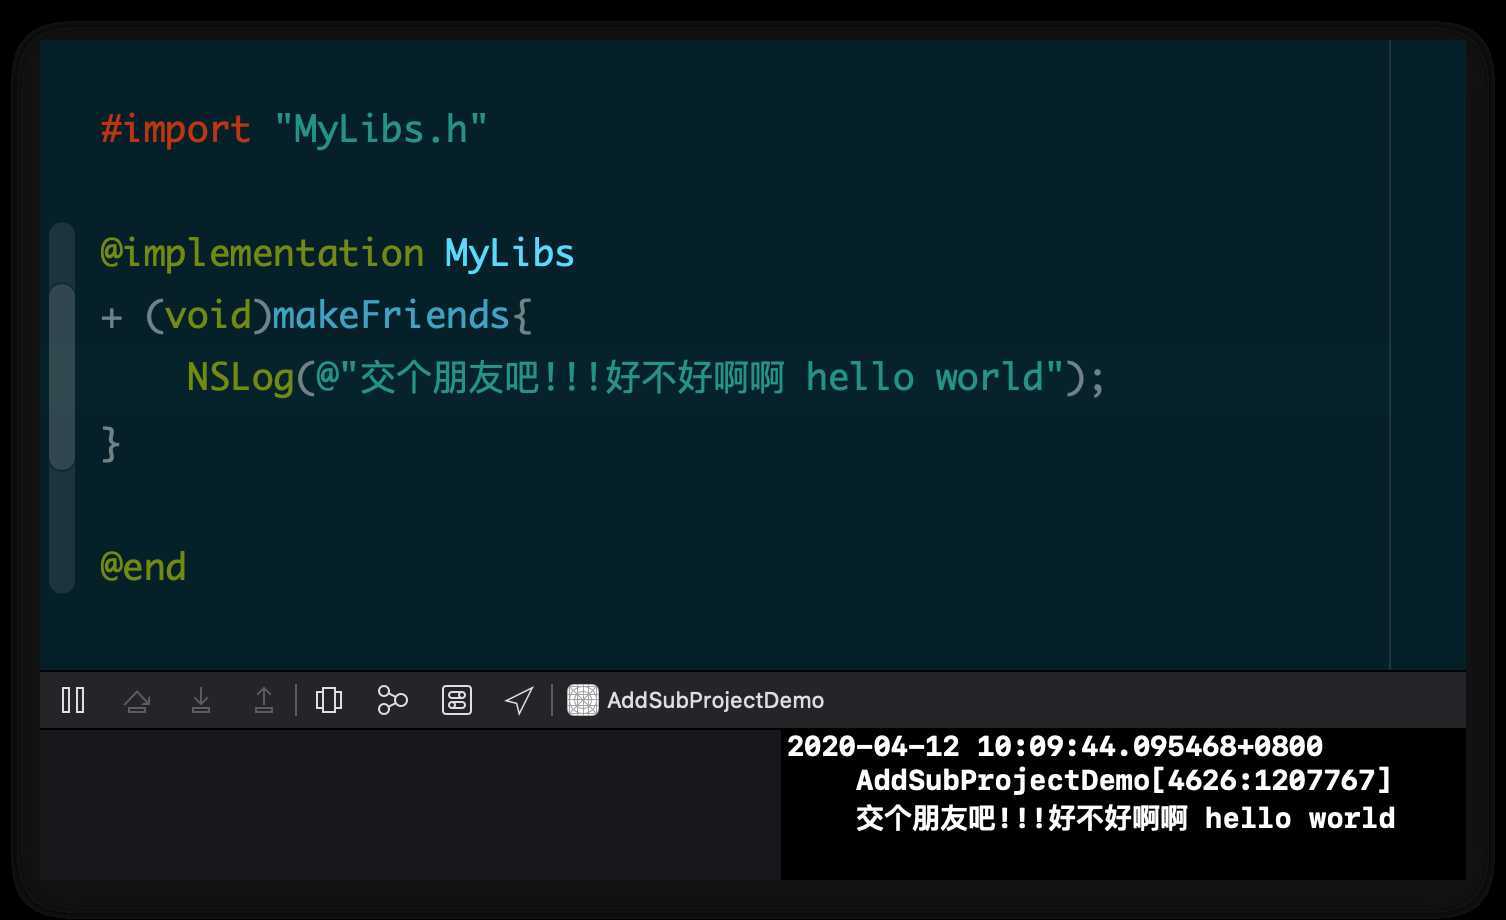Open the Debug View Hierarchy tool
1506x920 pixels.
point(329,700)
